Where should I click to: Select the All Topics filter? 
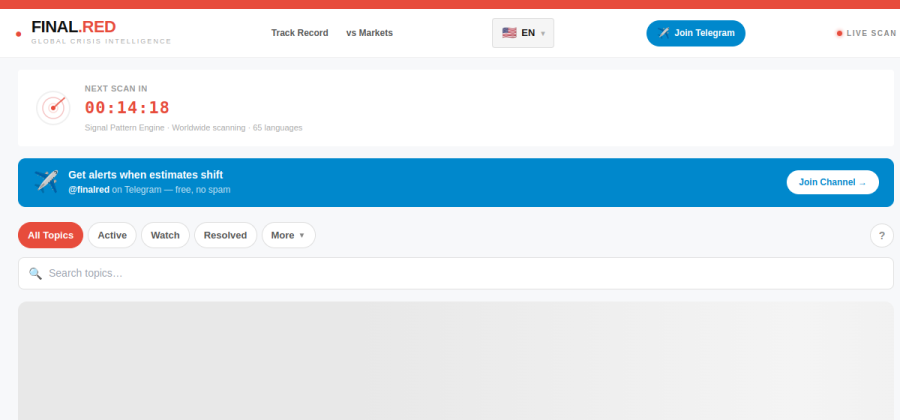point(50,235)
